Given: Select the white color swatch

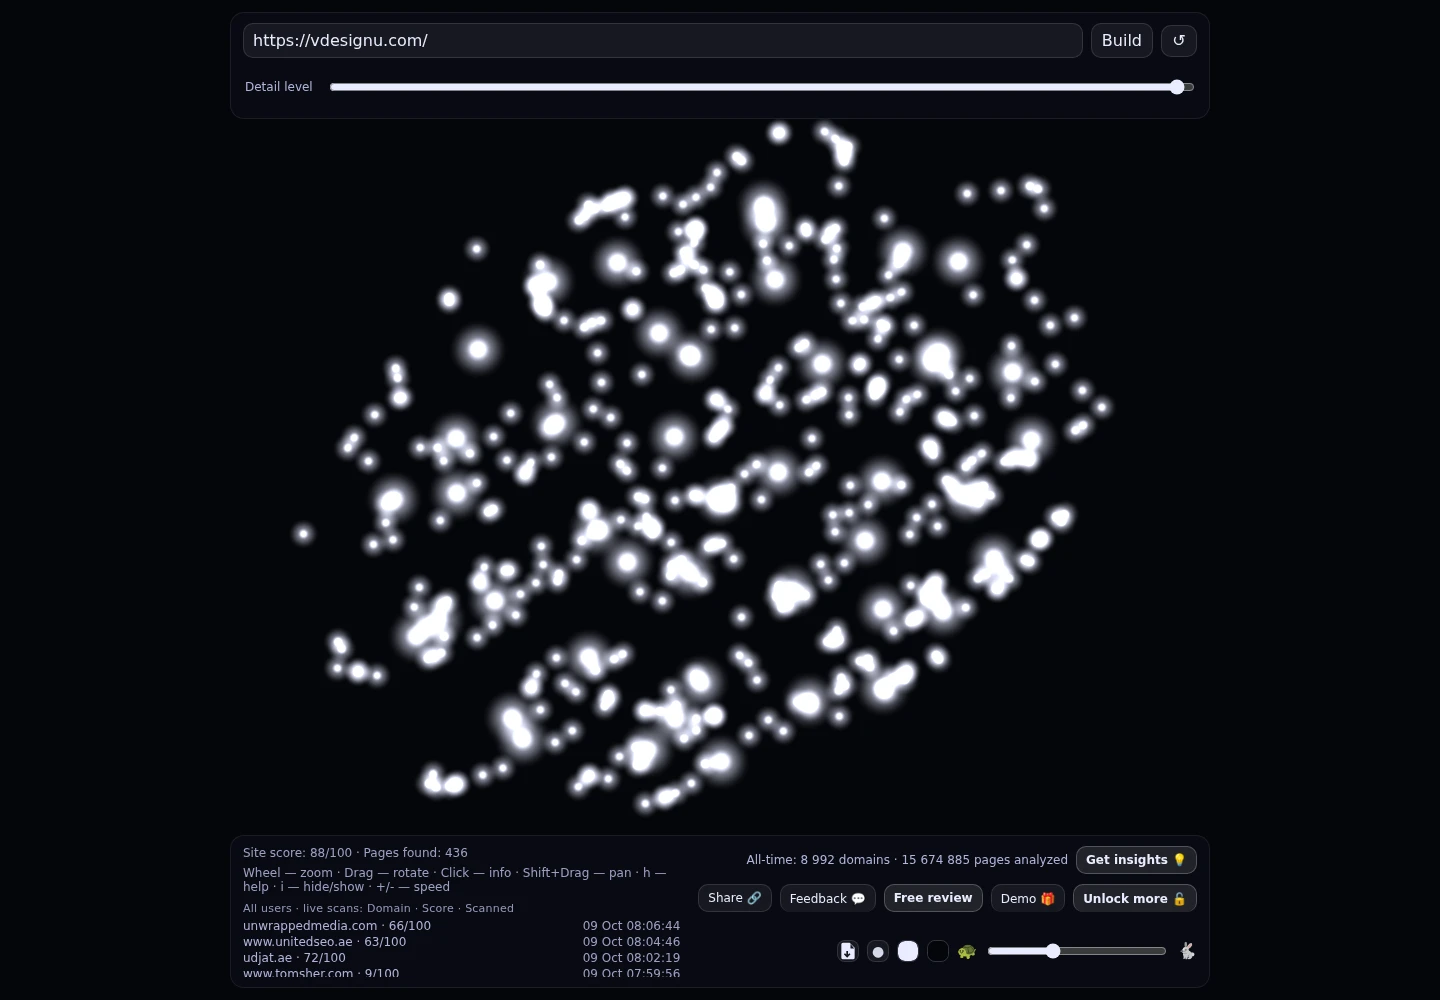Looking at the screenshot, I should tap(908, 951).
